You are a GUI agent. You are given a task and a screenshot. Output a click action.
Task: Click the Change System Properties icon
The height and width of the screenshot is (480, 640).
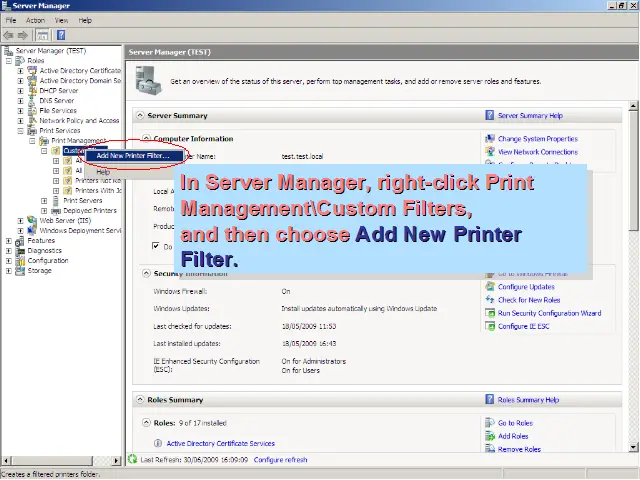(x=490, y=138)
